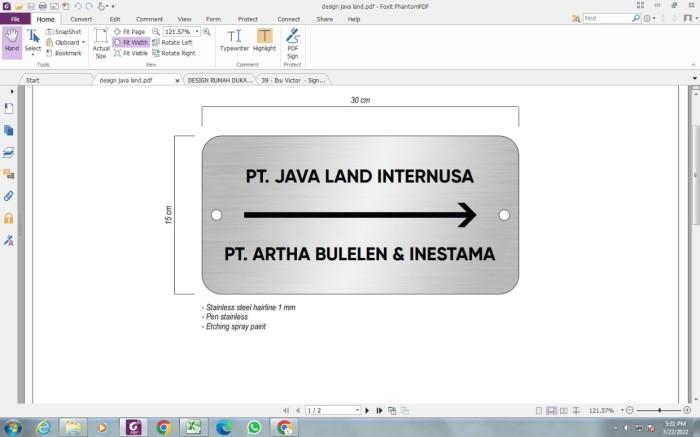The image size is (700, 437).
Task: Choose Fit Visible view
Action: click(130, 53)
